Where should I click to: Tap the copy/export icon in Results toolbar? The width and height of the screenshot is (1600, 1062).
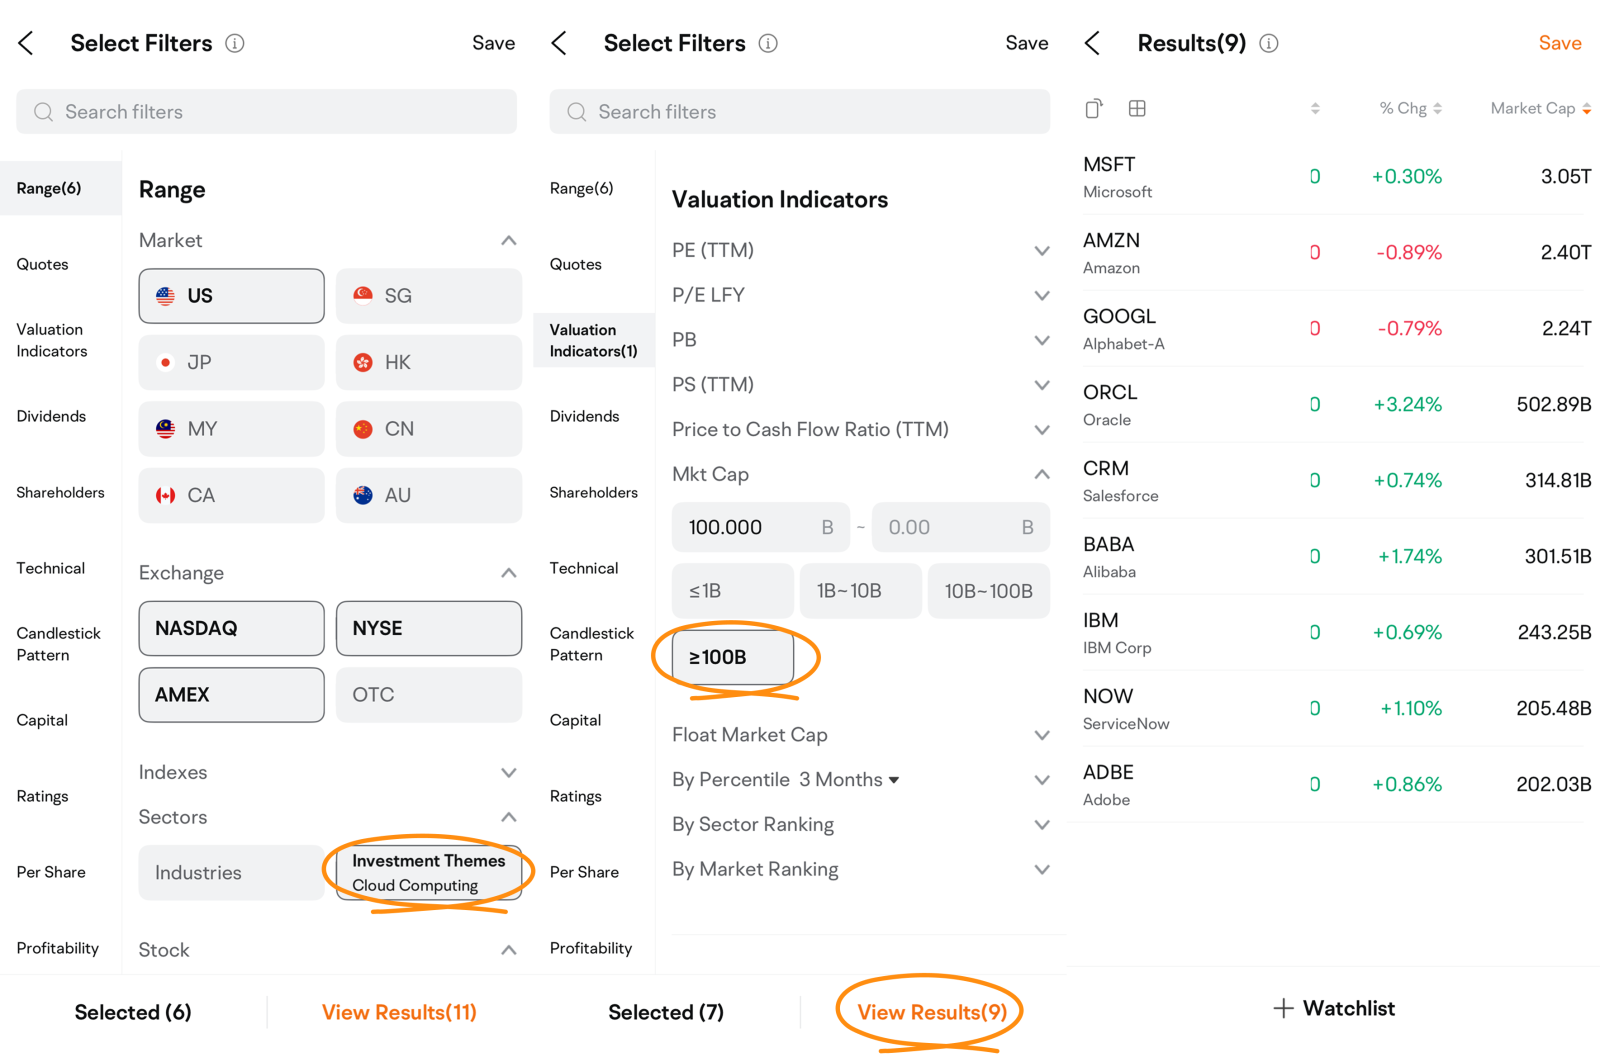1094,108
